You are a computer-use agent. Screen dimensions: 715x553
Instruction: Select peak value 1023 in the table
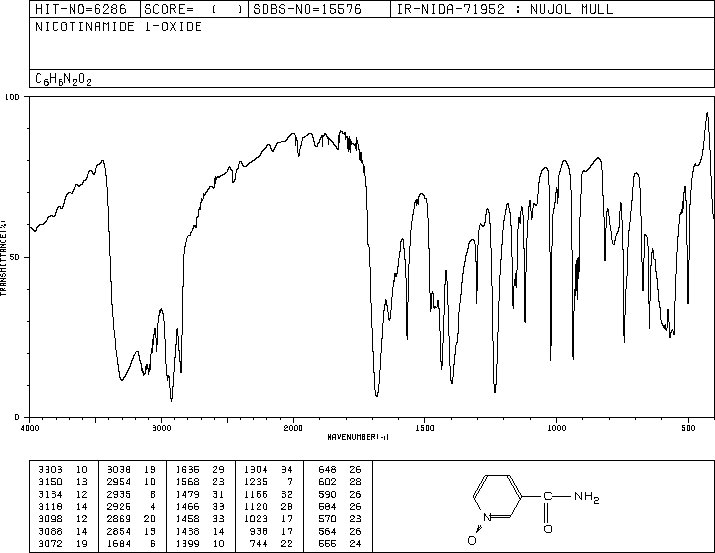(x=256, y=518)
